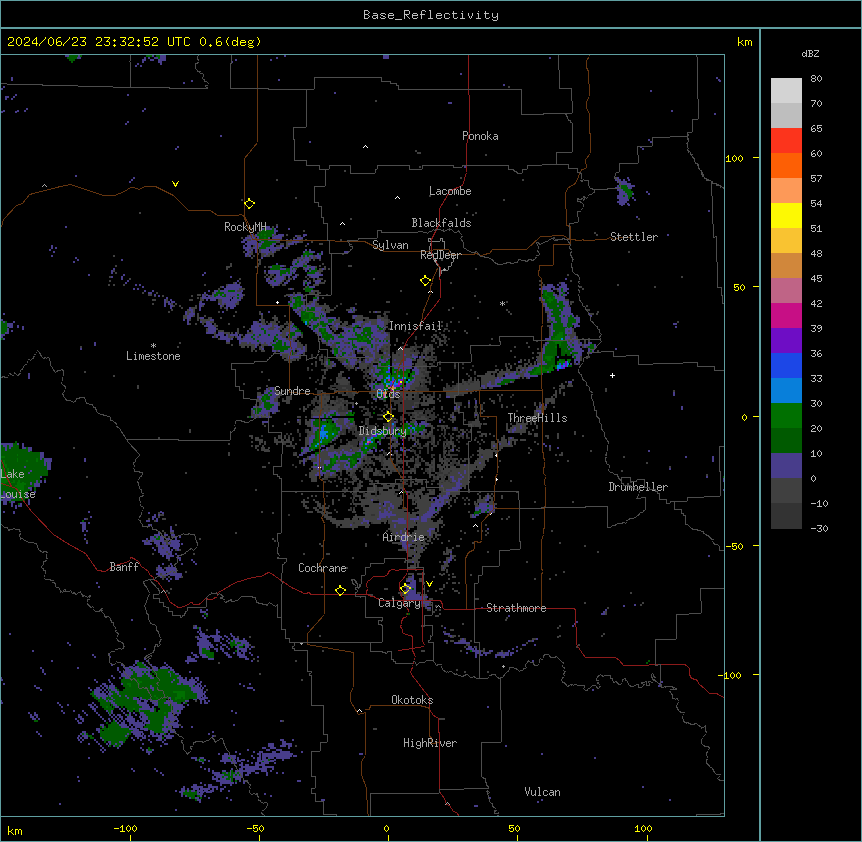The width and height of the screenshot is (862, 842).
Task: Click the yellow diamond marker above RockyMH
Action: coord(250,204)
